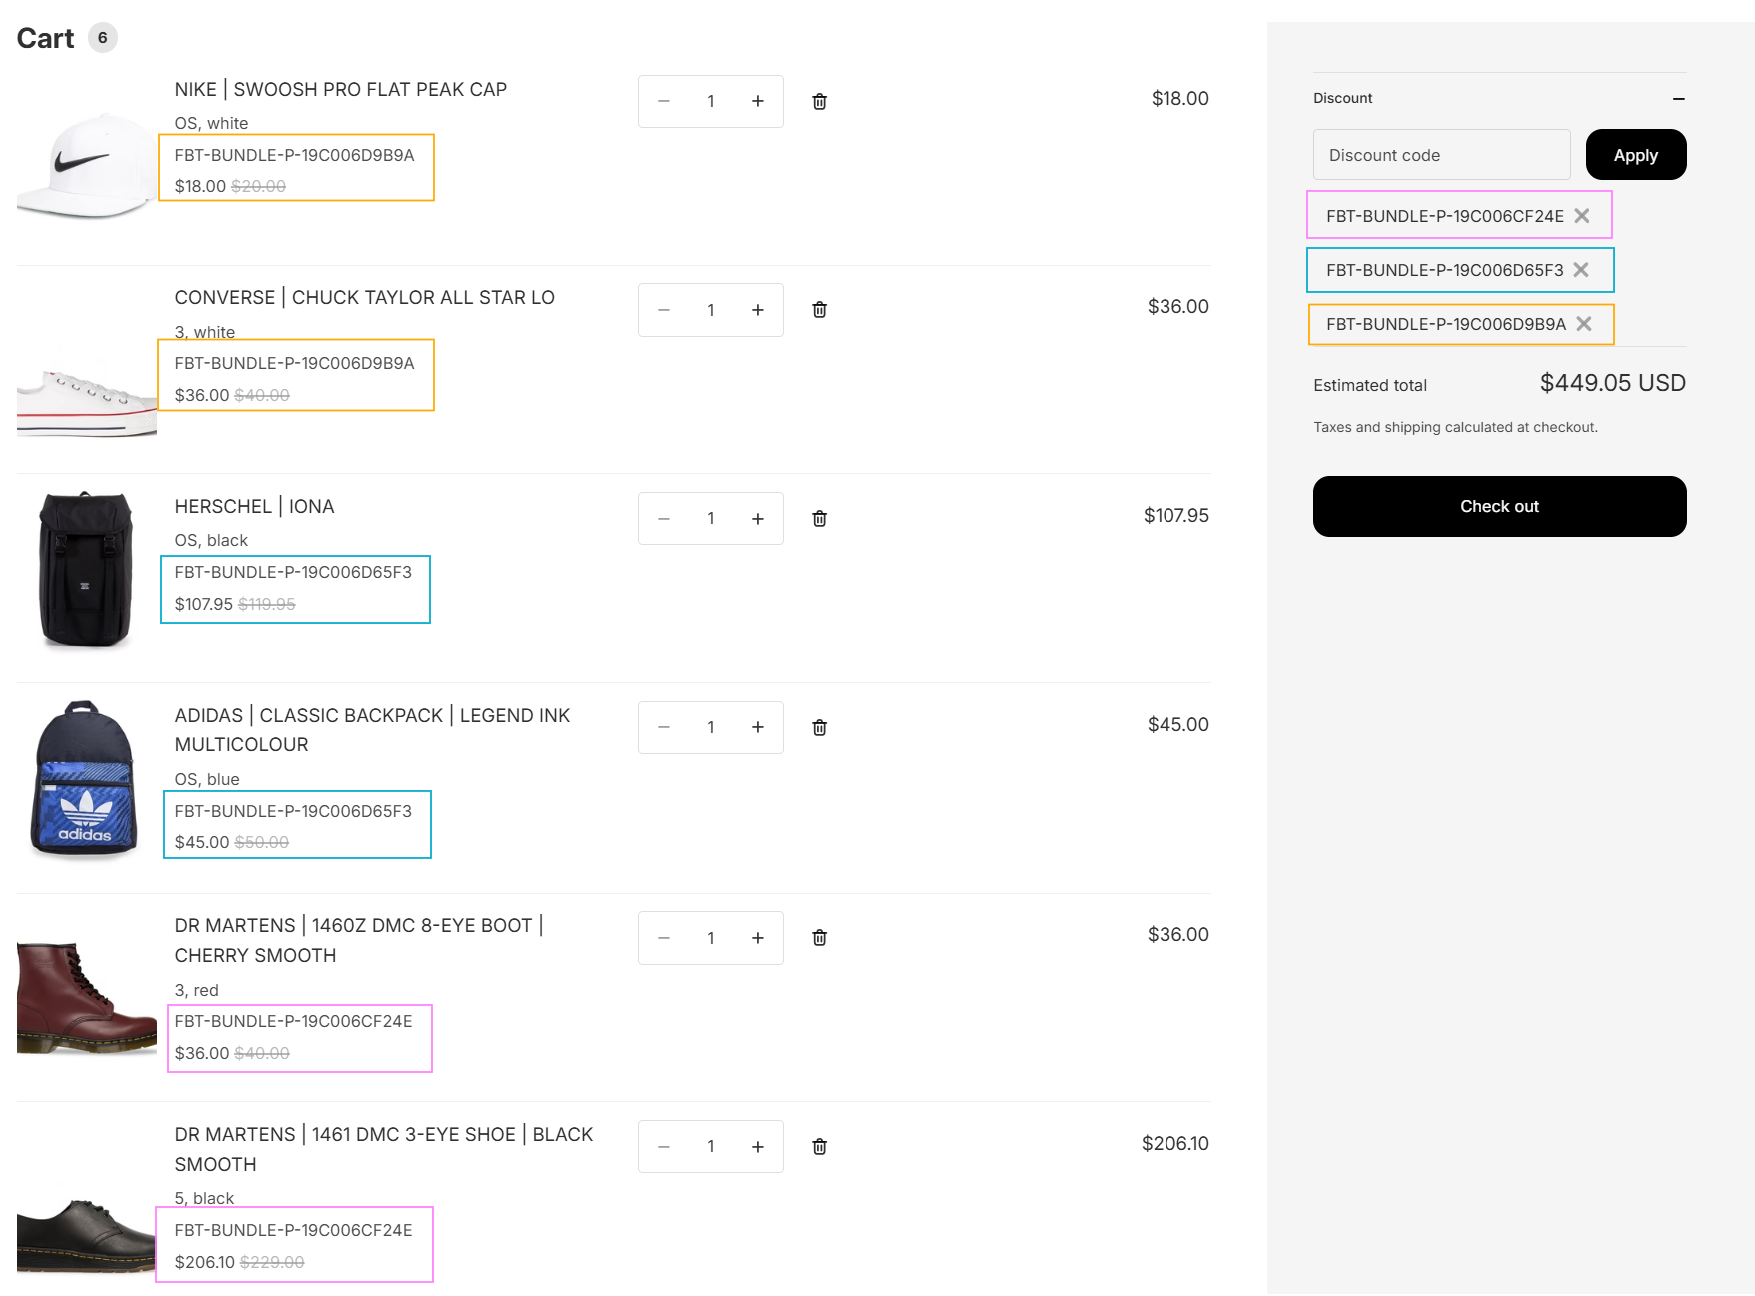Image resolution: width=1755 pixels, height=1296 pixels.
Task: View the white Nike cap thumbnail
Action: (x=87, y=165)
